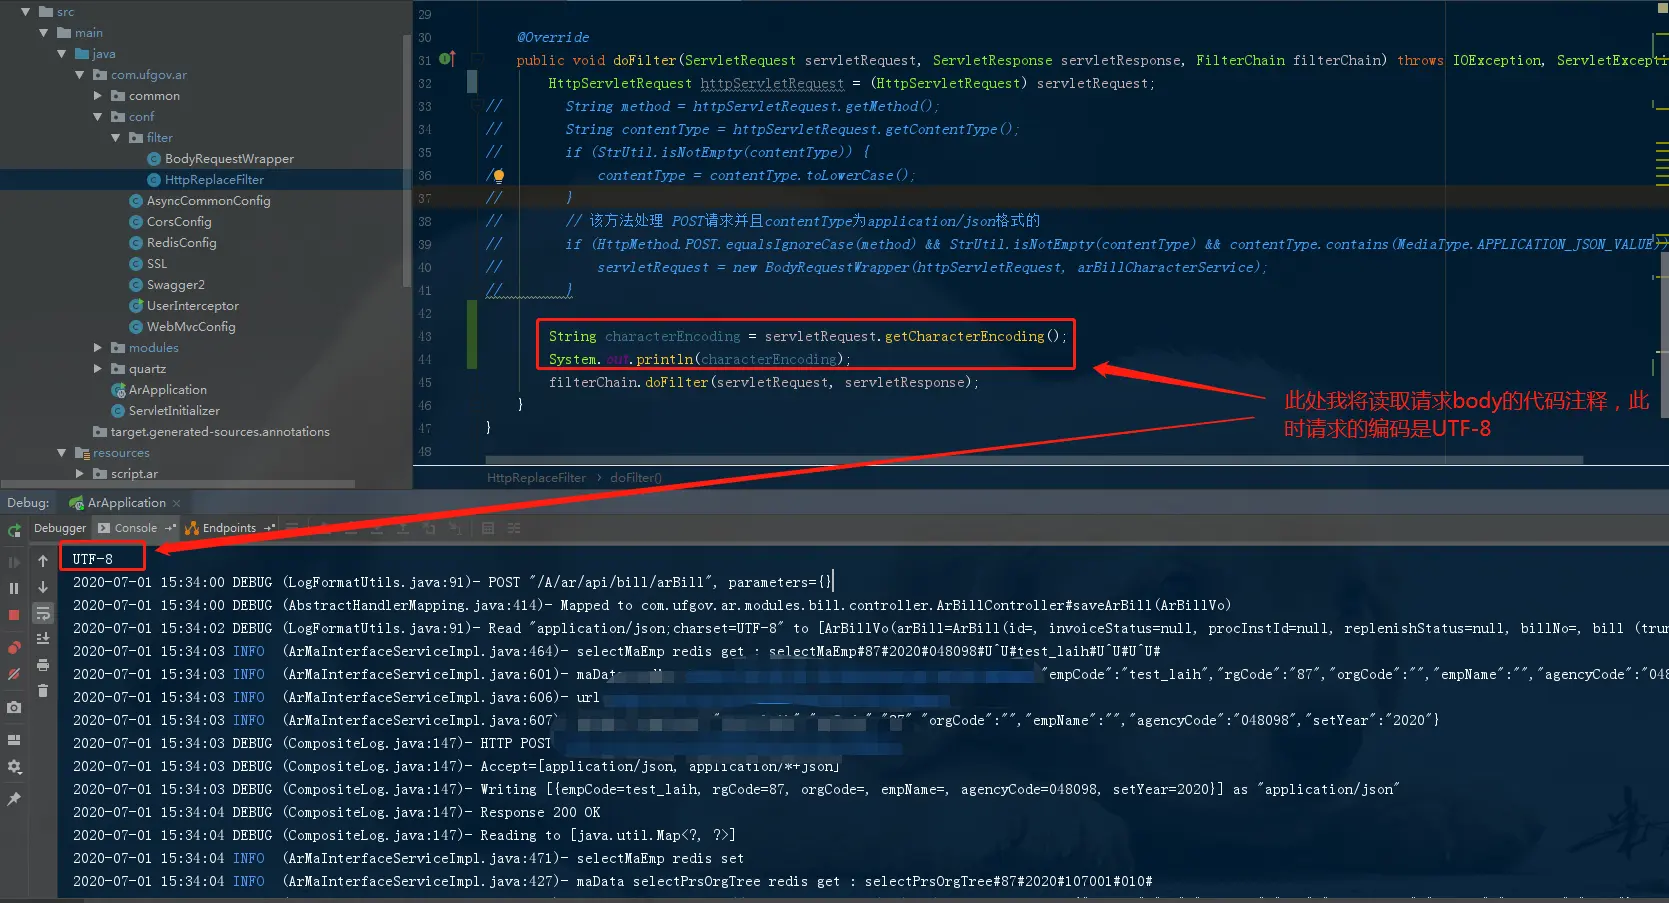Click Scroll to End console icon
1669x903 pixels.
coord(43,638)
